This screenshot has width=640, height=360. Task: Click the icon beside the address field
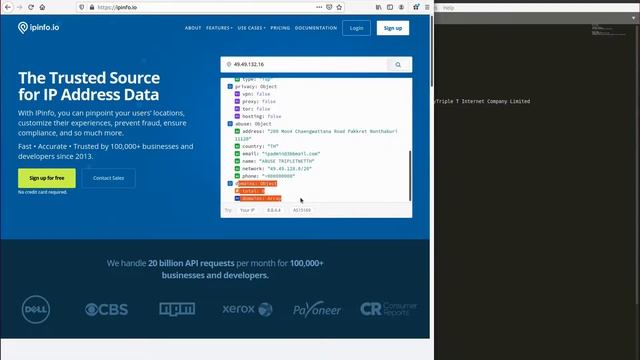(x=237, y=131)
